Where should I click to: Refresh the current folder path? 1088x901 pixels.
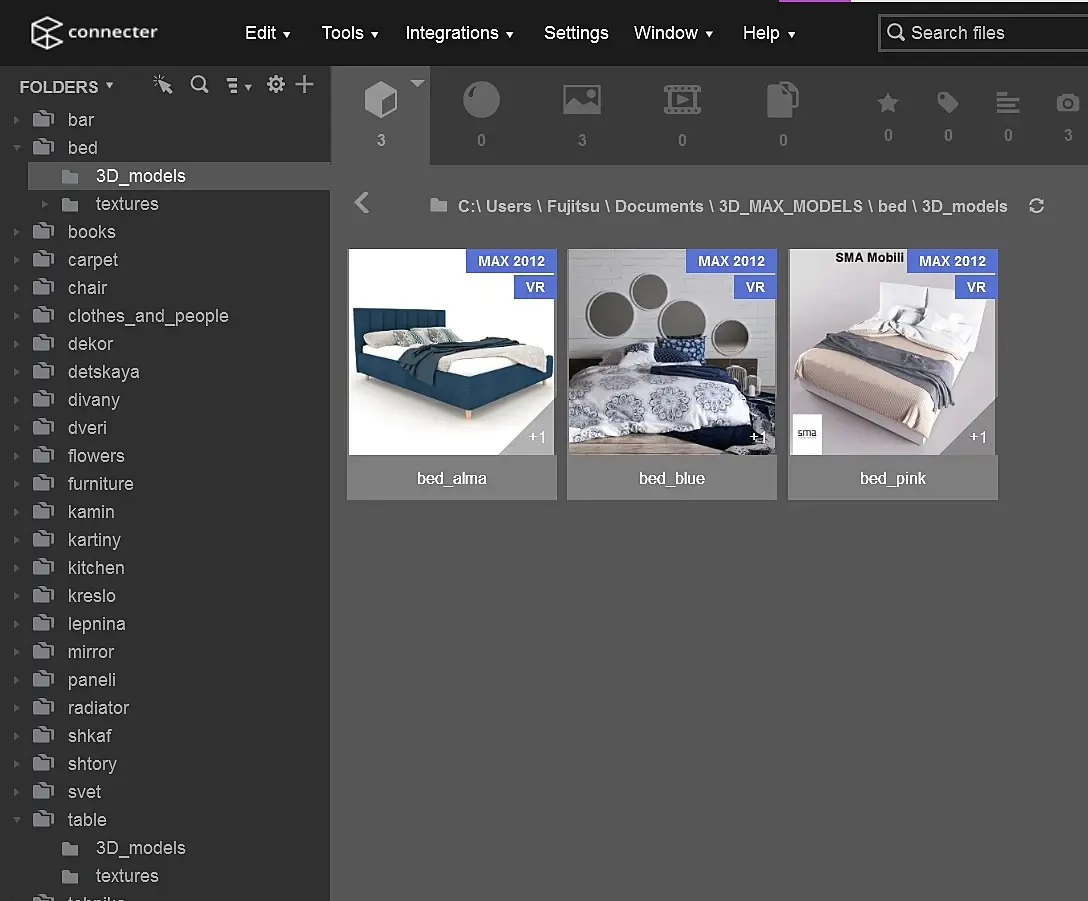tap(1037, 206)
